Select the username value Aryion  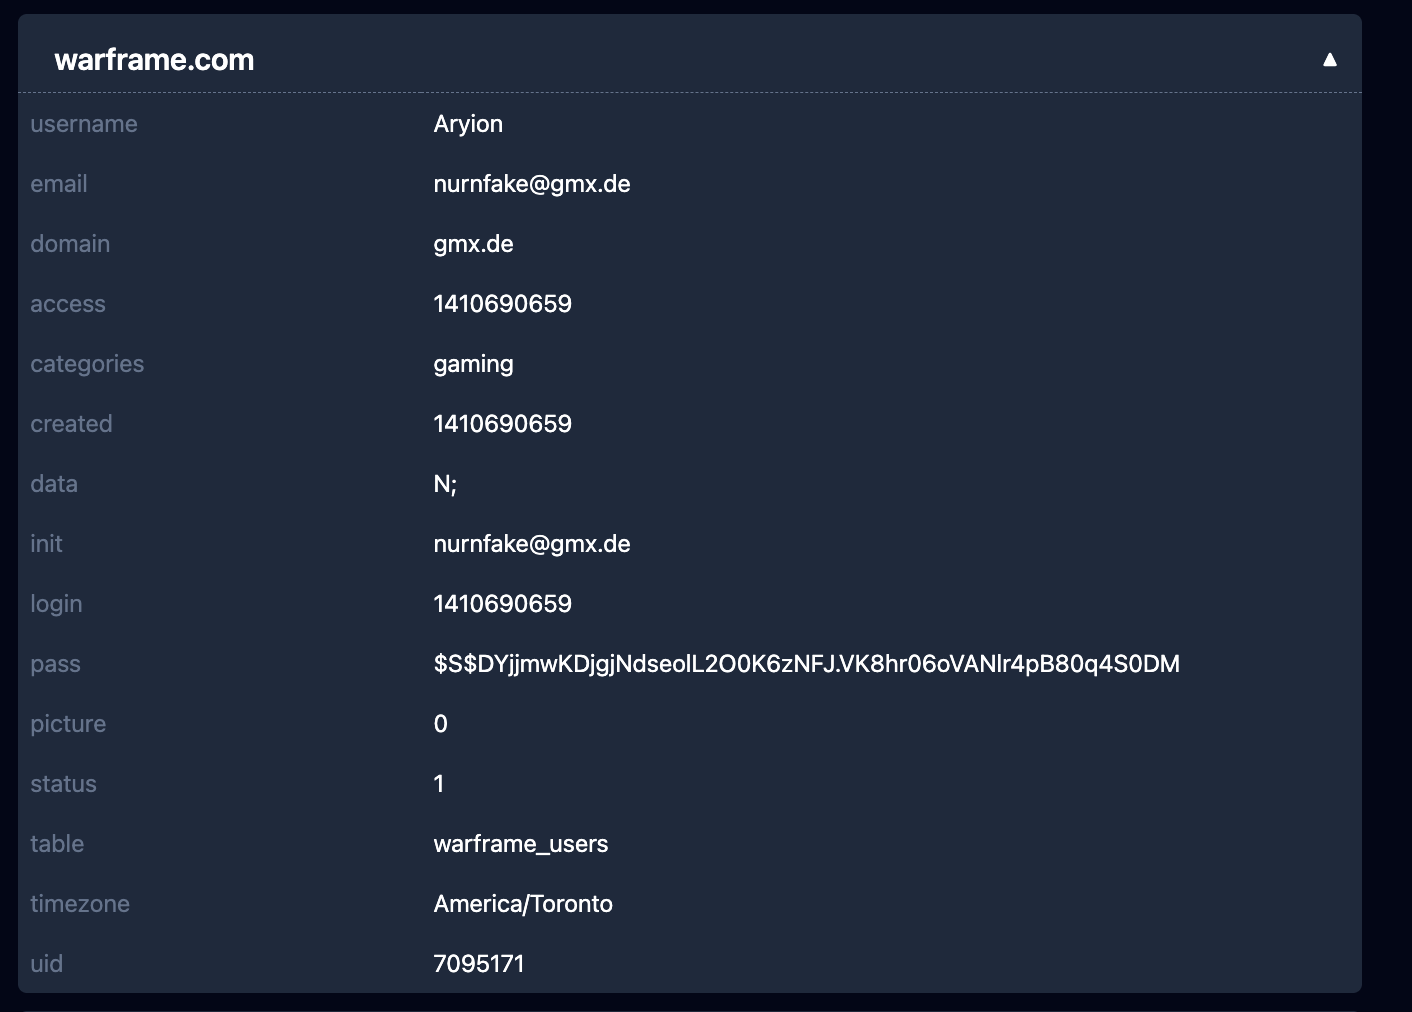[468, 124]
